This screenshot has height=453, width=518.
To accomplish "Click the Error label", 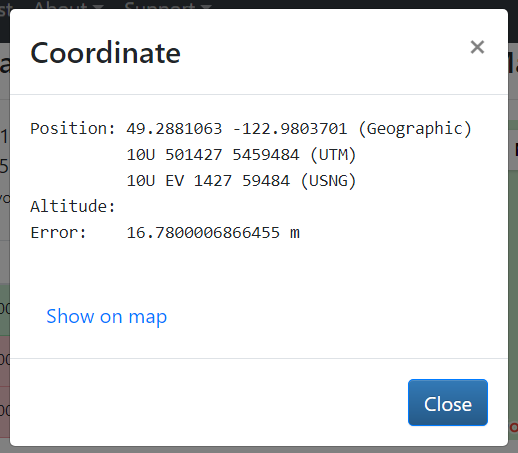I will tap(58, 233).
